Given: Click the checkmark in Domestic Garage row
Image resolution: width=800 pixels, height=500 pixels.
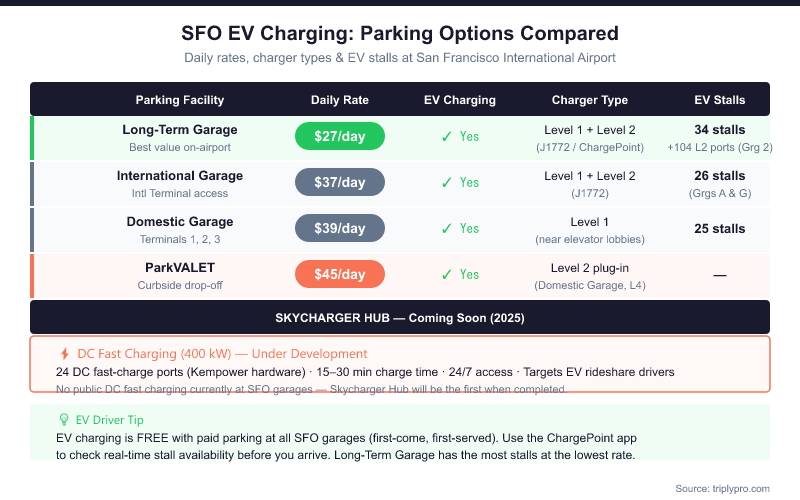Looking at the screenshot, I should click(x=447, y=229).
